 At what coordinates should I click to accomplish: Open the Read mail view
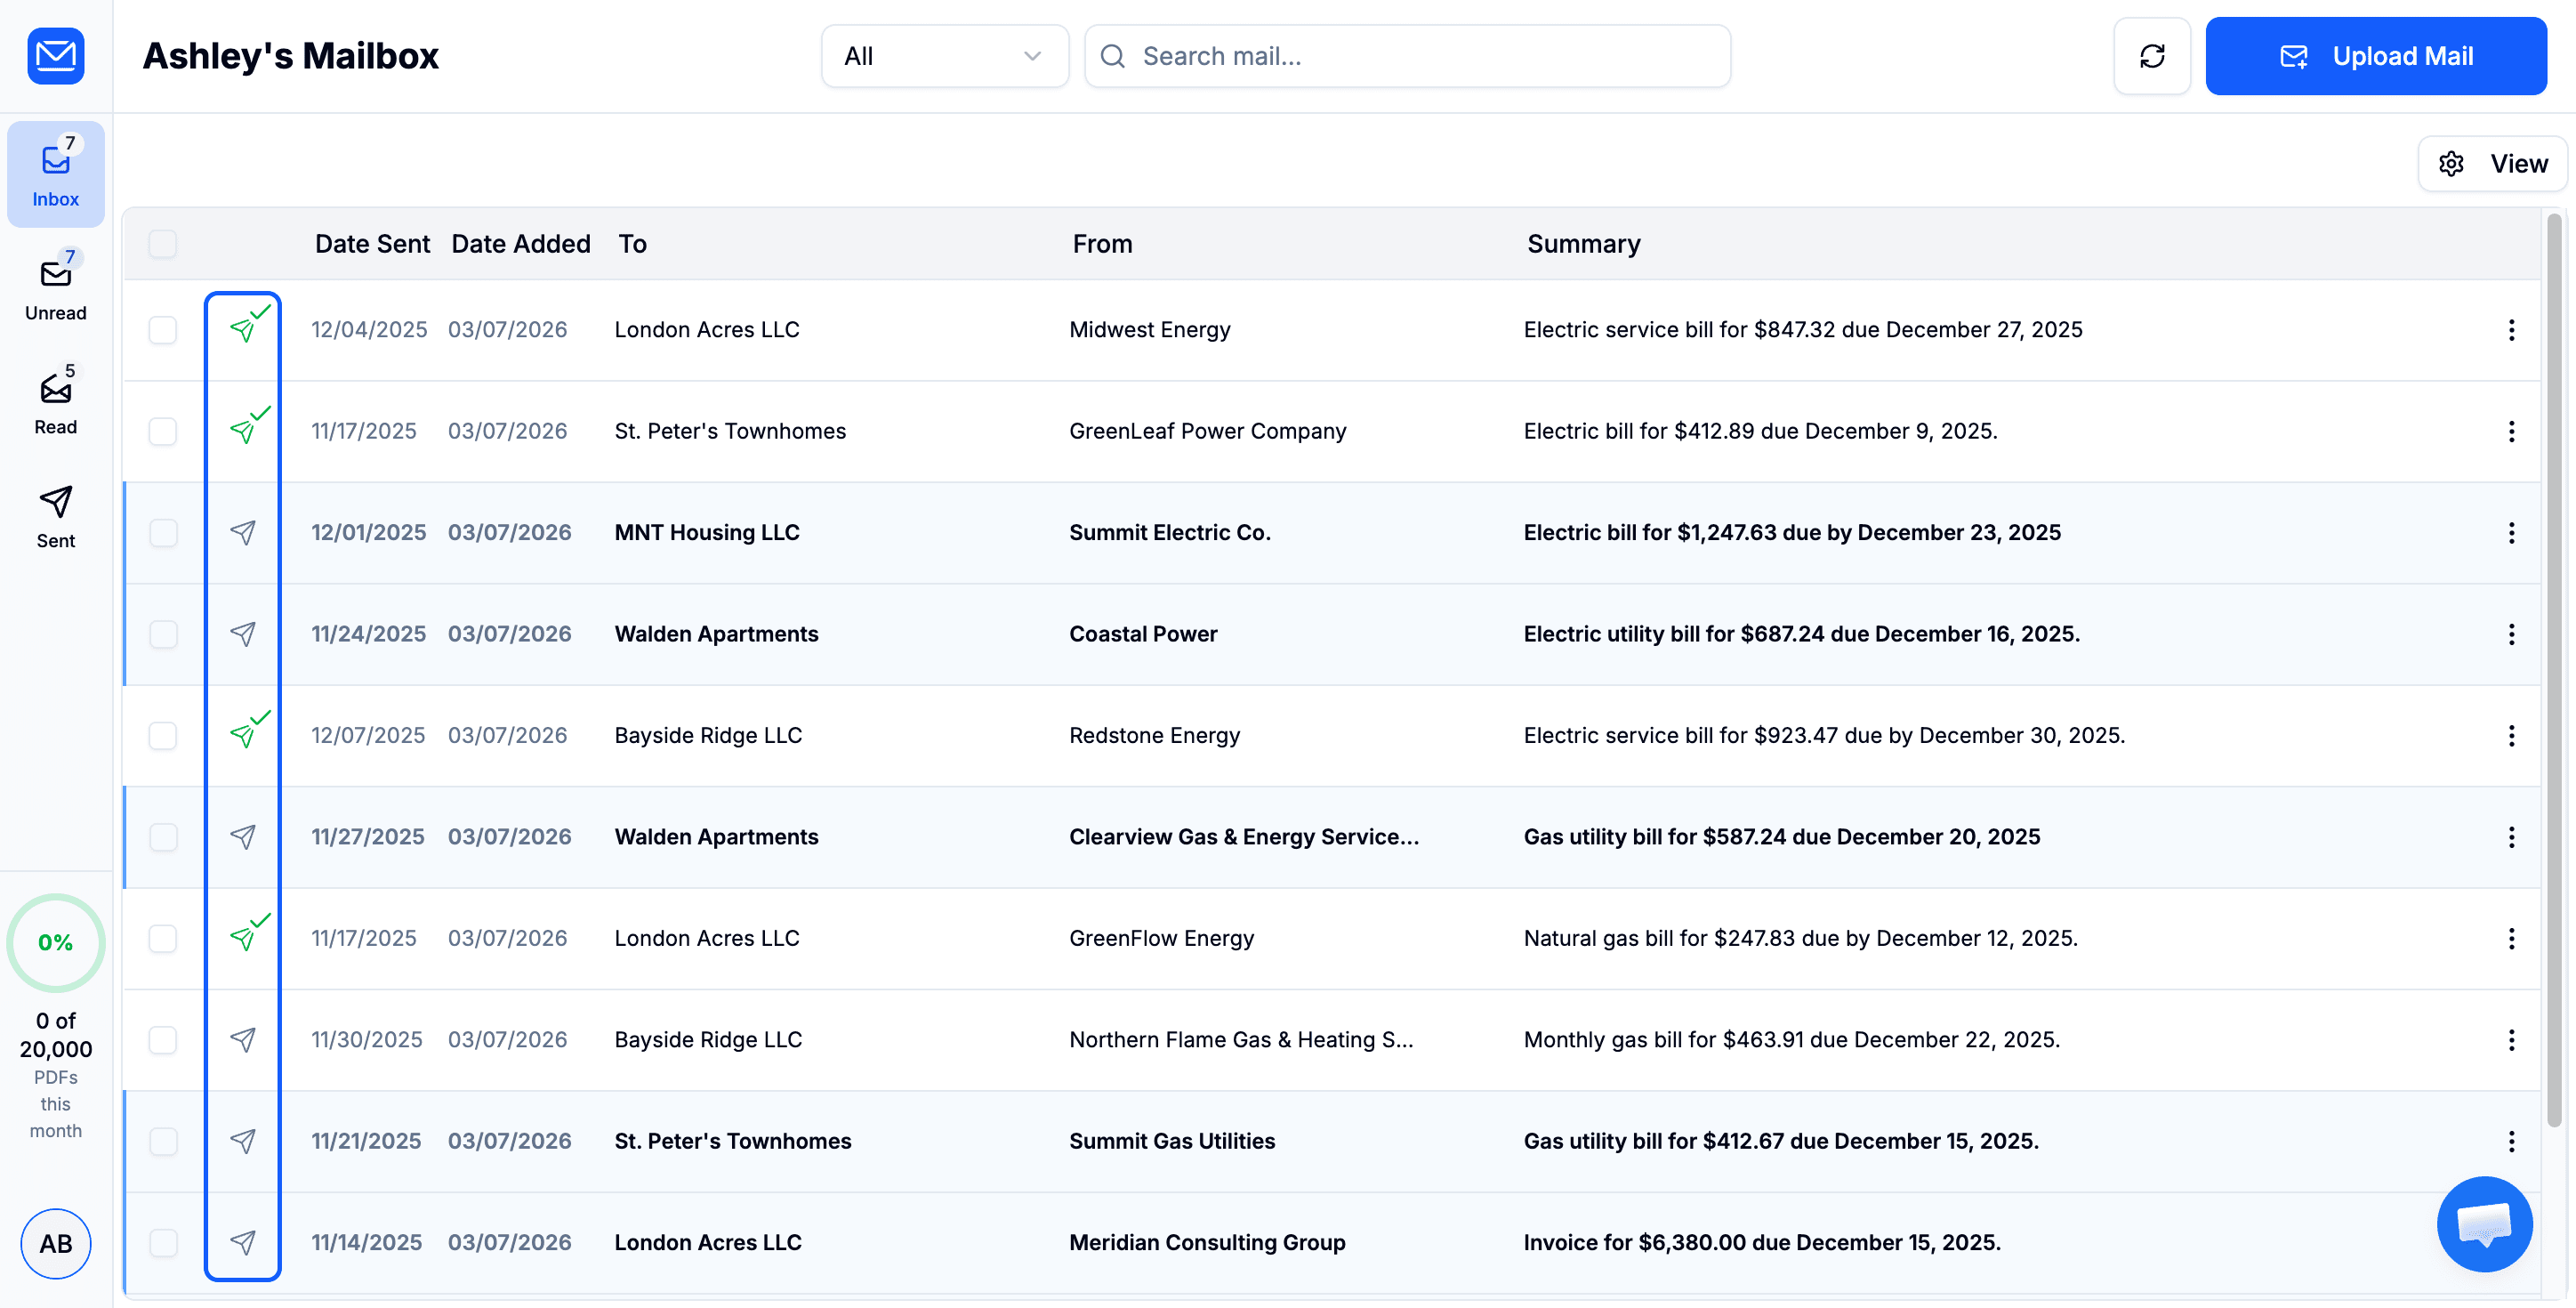55,400
